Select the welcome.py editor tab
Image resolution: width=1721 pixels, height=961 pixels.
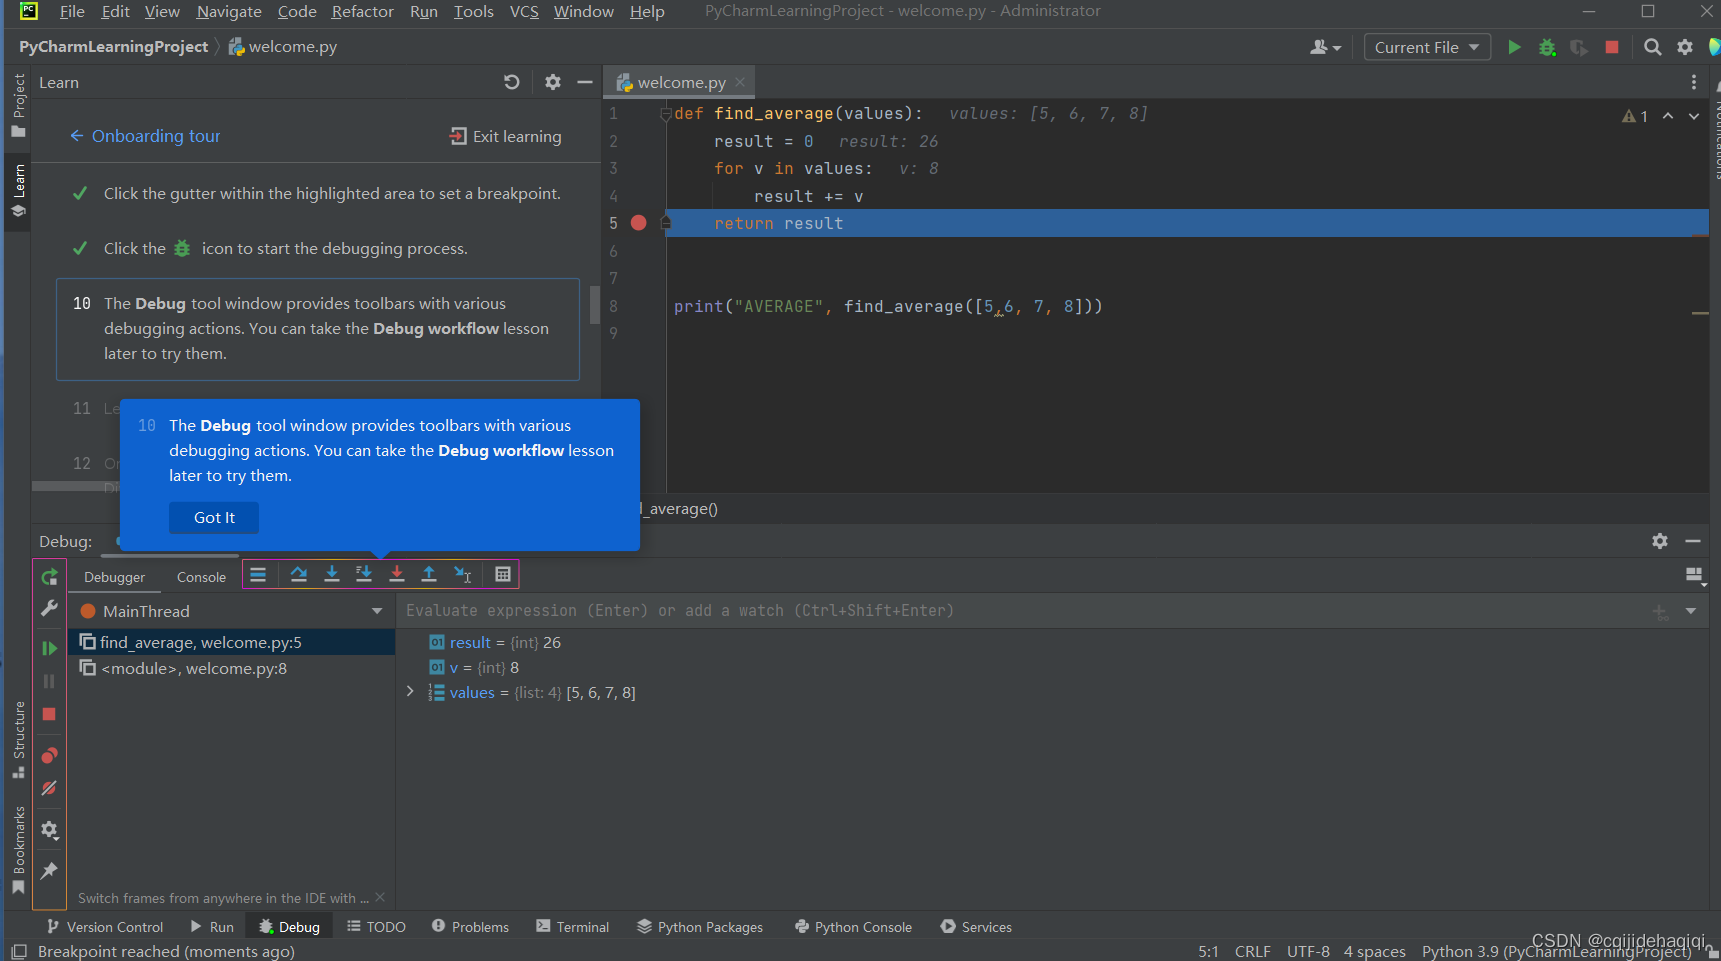click(x=681, y=82)
